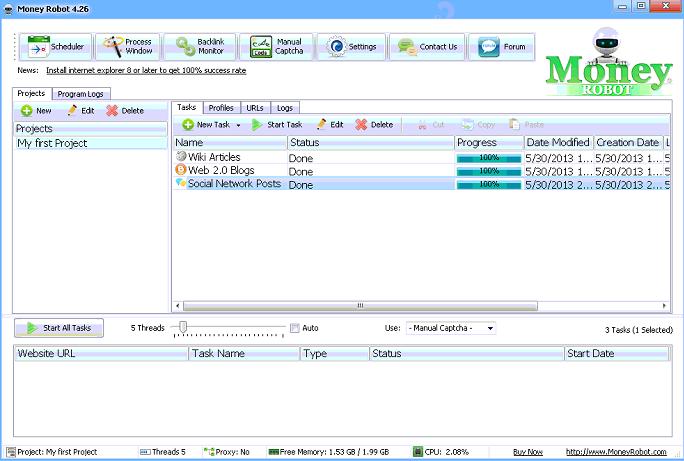Screen dimensions: 684x461
Task: Sort by Progress column header
Action: (489, 143)
